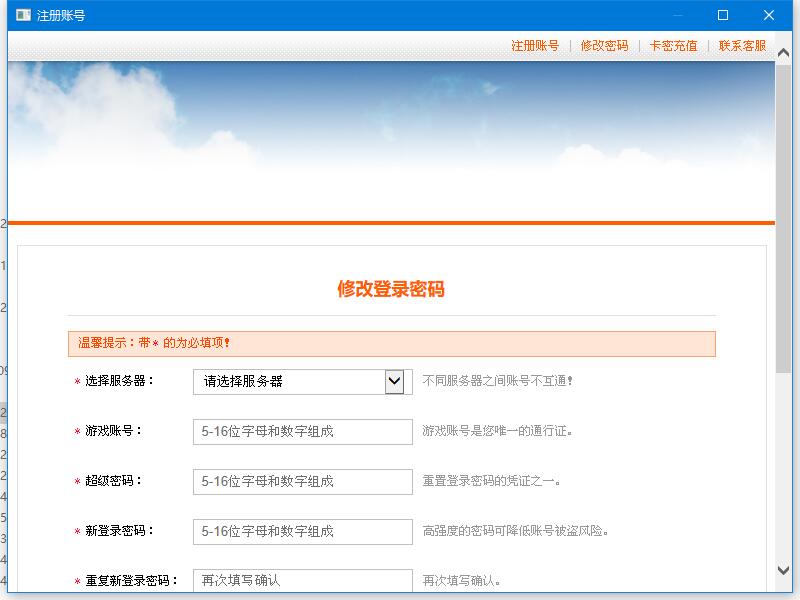This screenshot has width=800, height=600.
Task: Click into the 新登录密码 field
Action: [303, 532]
